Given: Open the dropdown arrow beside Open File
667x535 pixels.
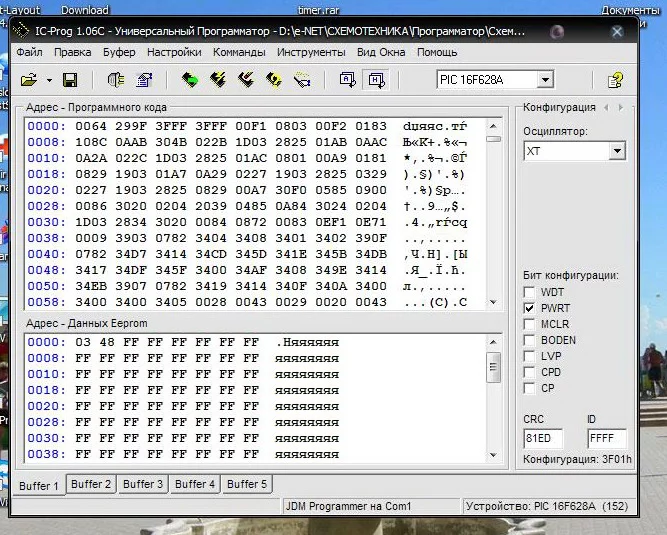Looking at the screenshot, I should click(x=48, y=80).
